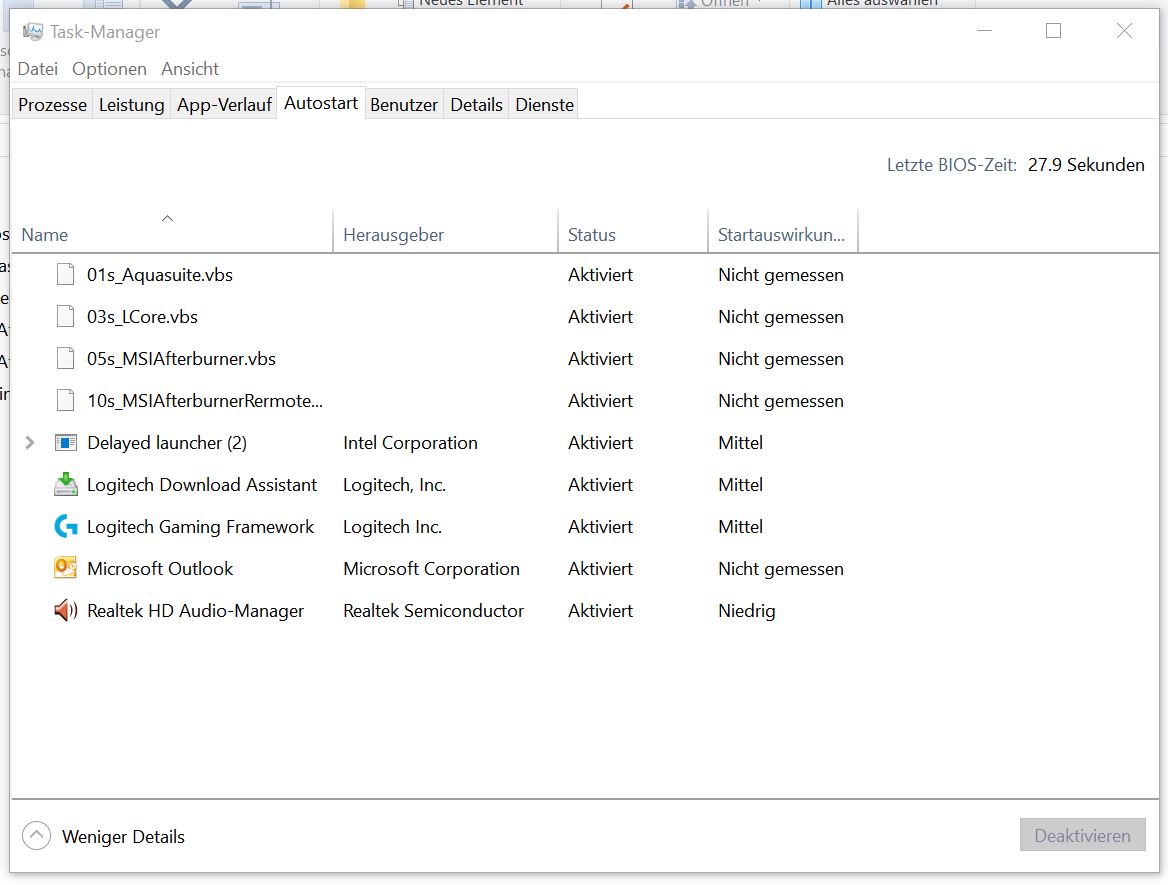Open the Datei menu
This screenshot has height=885, width=1168.
[38, 69]
